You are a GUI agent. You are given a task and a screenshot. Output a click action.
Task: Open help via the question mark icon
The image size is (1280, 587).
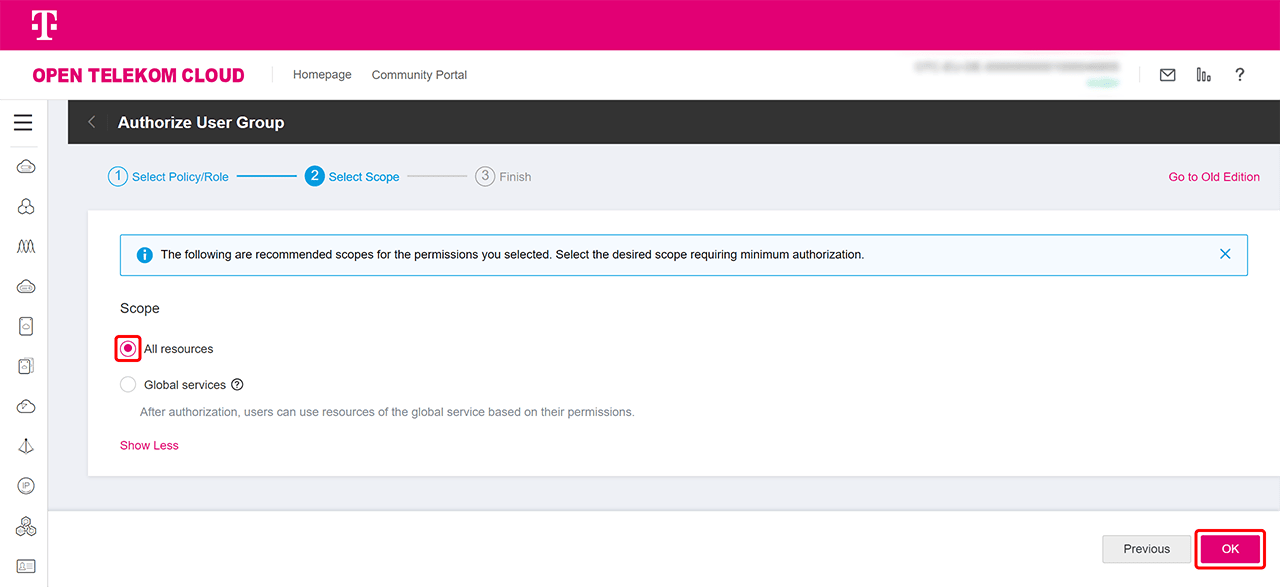click(x=1239, y=75)
